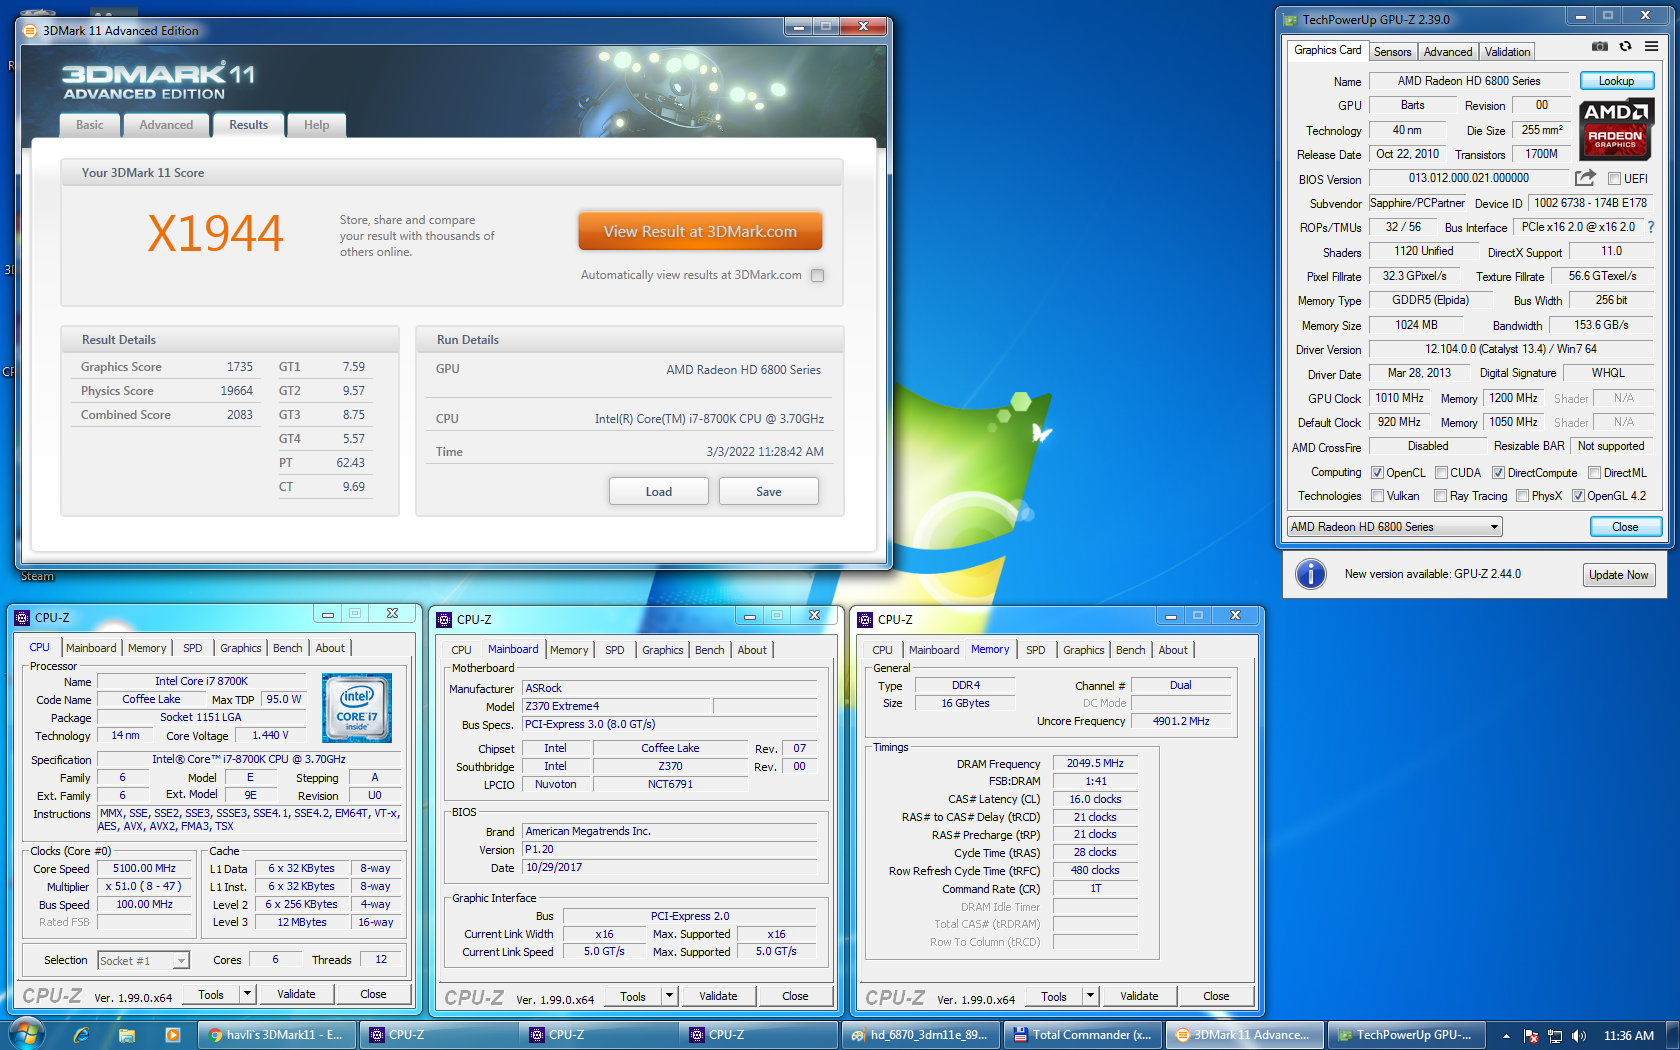
Task: Open the Windows Start orb
Action: tap(26, 1034)
